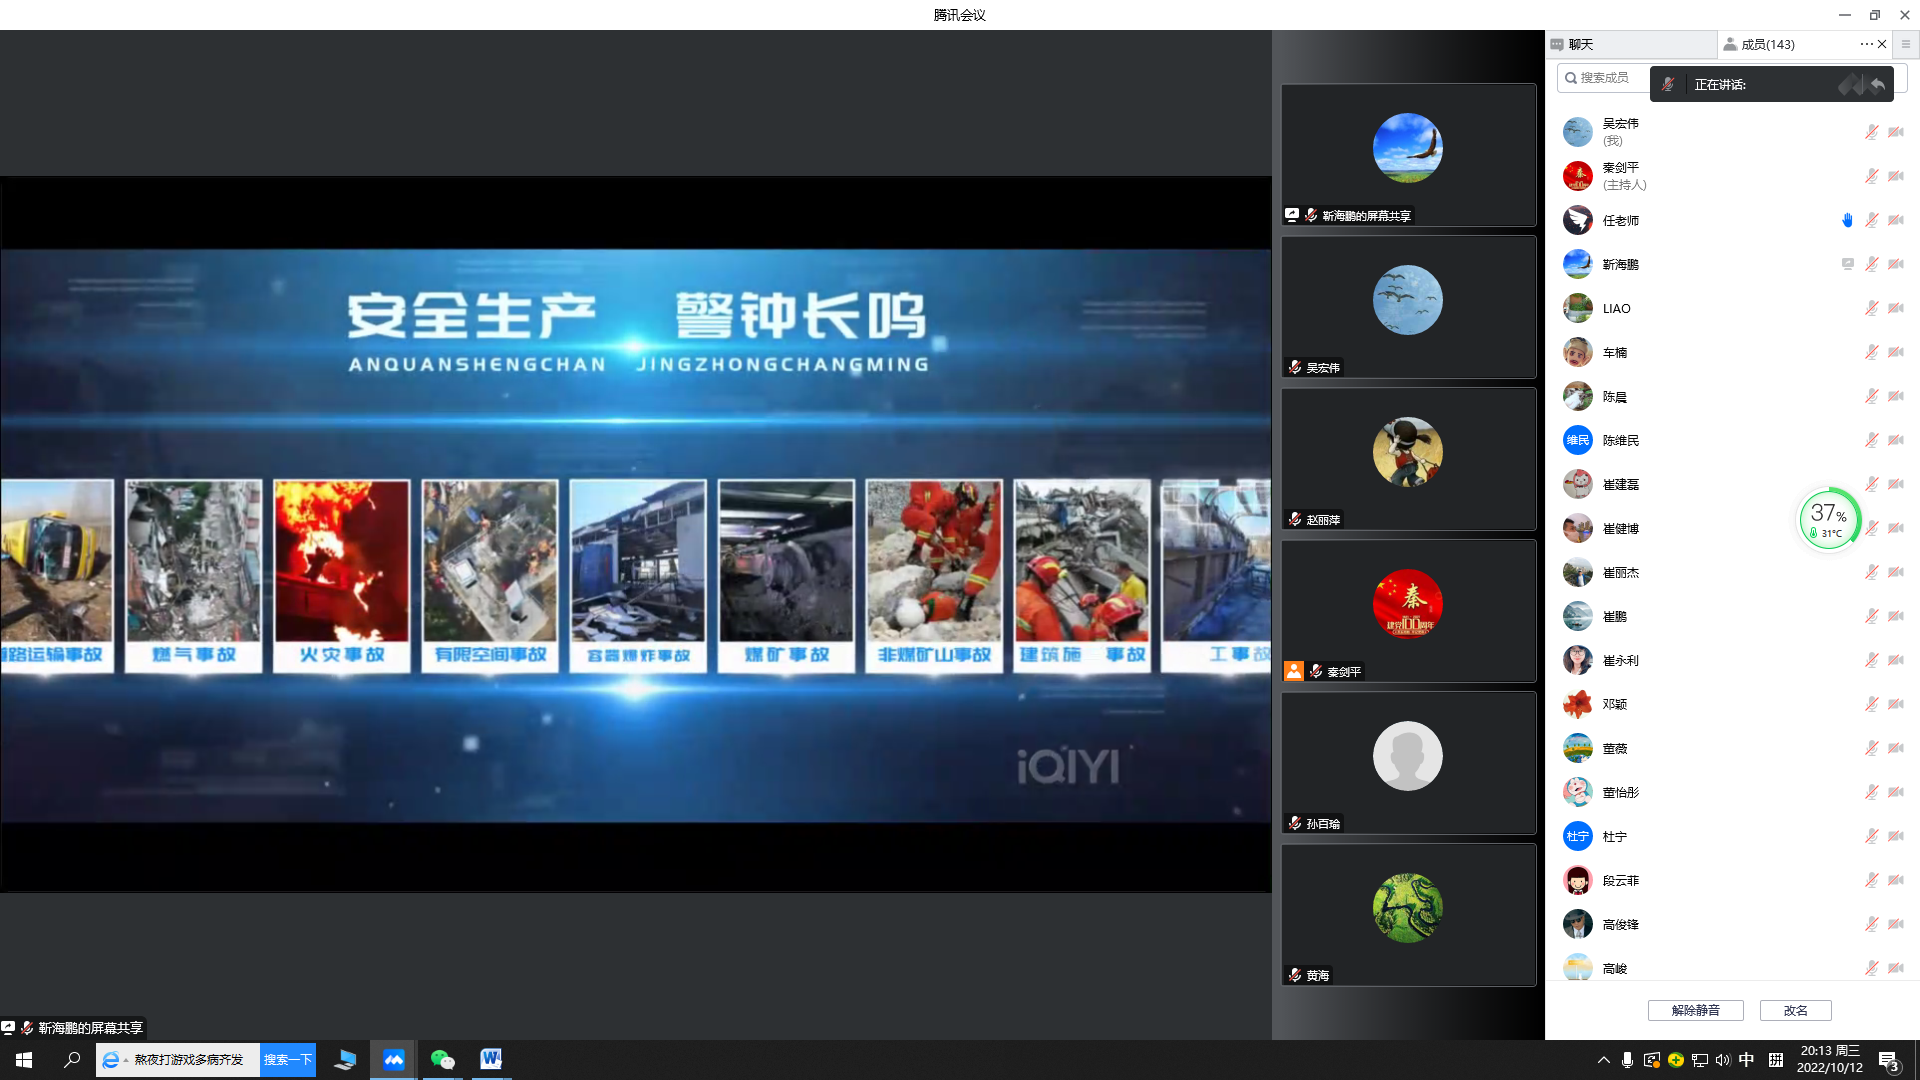Image resolution: width=1920 pixels, height=1080 pixels.
Task: Select the 成员(143) members tab
Action: tap(1767, 44)
